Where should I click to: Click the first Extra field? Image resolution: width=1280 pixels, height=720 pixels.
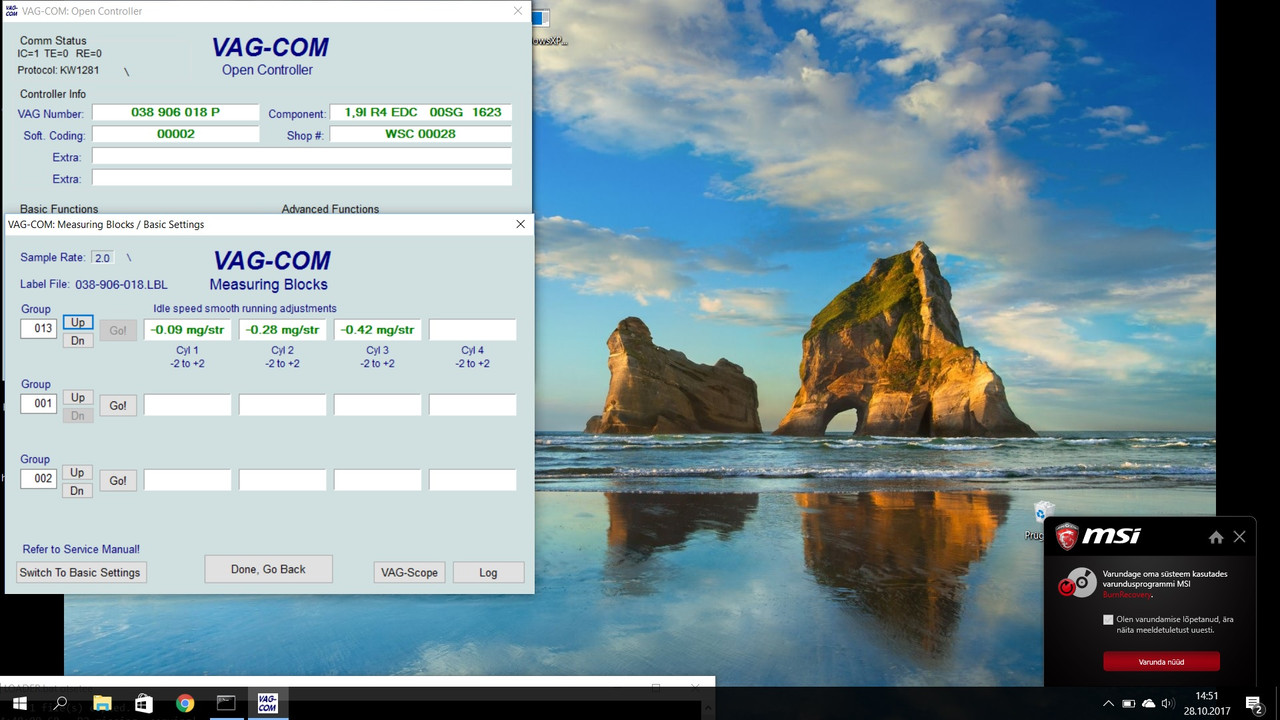coord(302,156)
